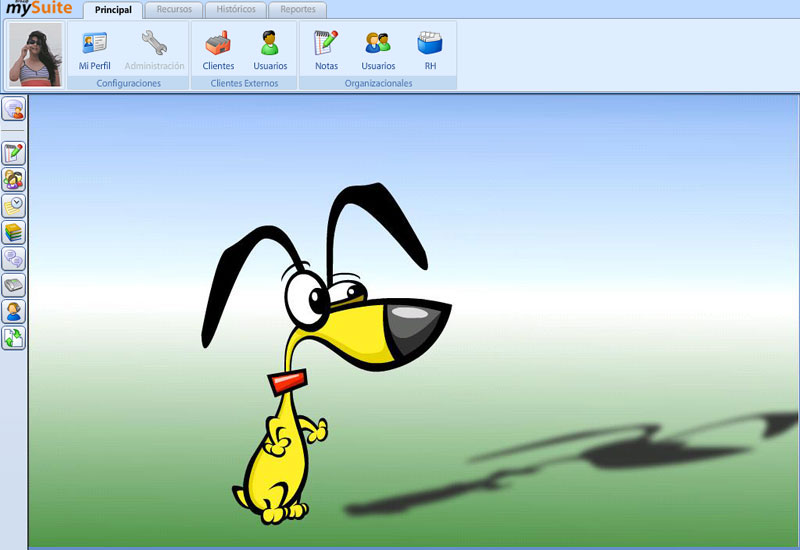Click the user profile photo thumbnail
Screen dimensions: 800x550
coord(35,55)
